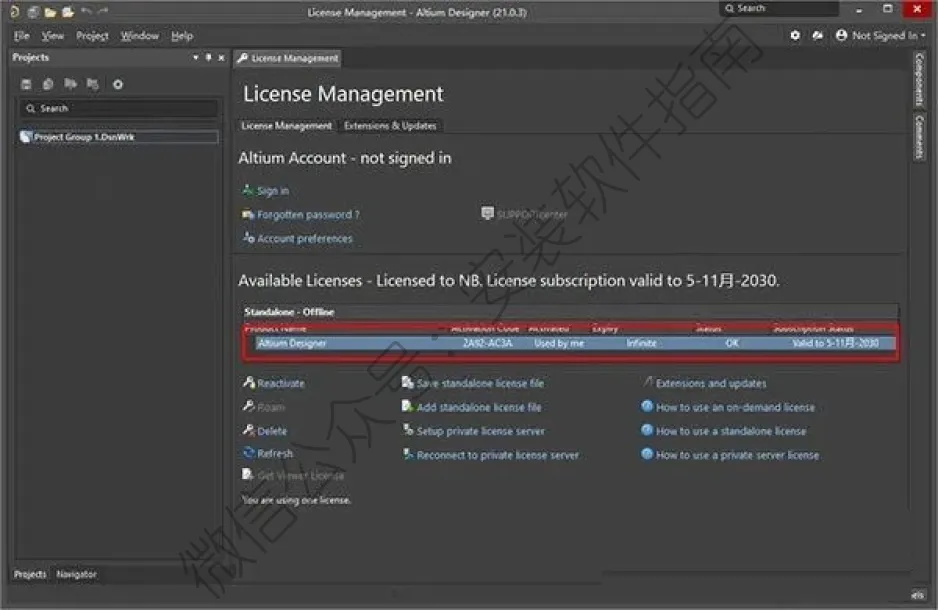Screen dimensions: 938x610
Task: Open Account preferences link
Action: pyautogui.click(x=304, y=238)
